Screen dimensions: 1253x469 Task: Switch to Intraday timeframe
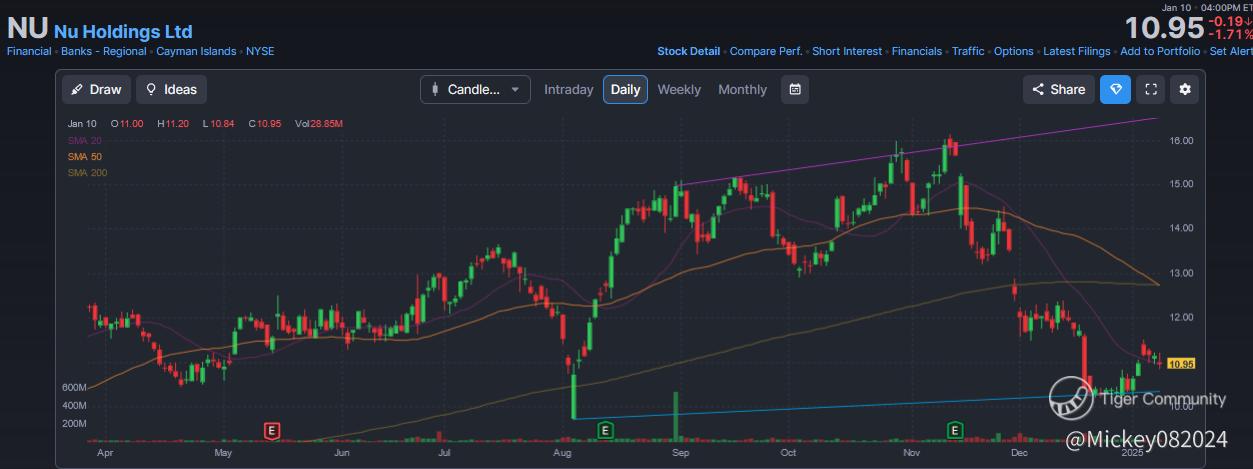568,89
